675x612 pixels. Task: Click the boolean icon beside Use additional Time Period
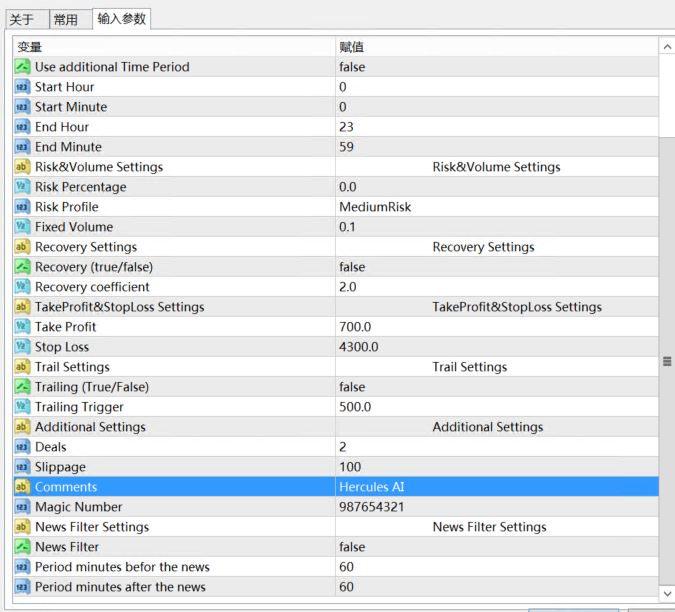pos(22,67)
